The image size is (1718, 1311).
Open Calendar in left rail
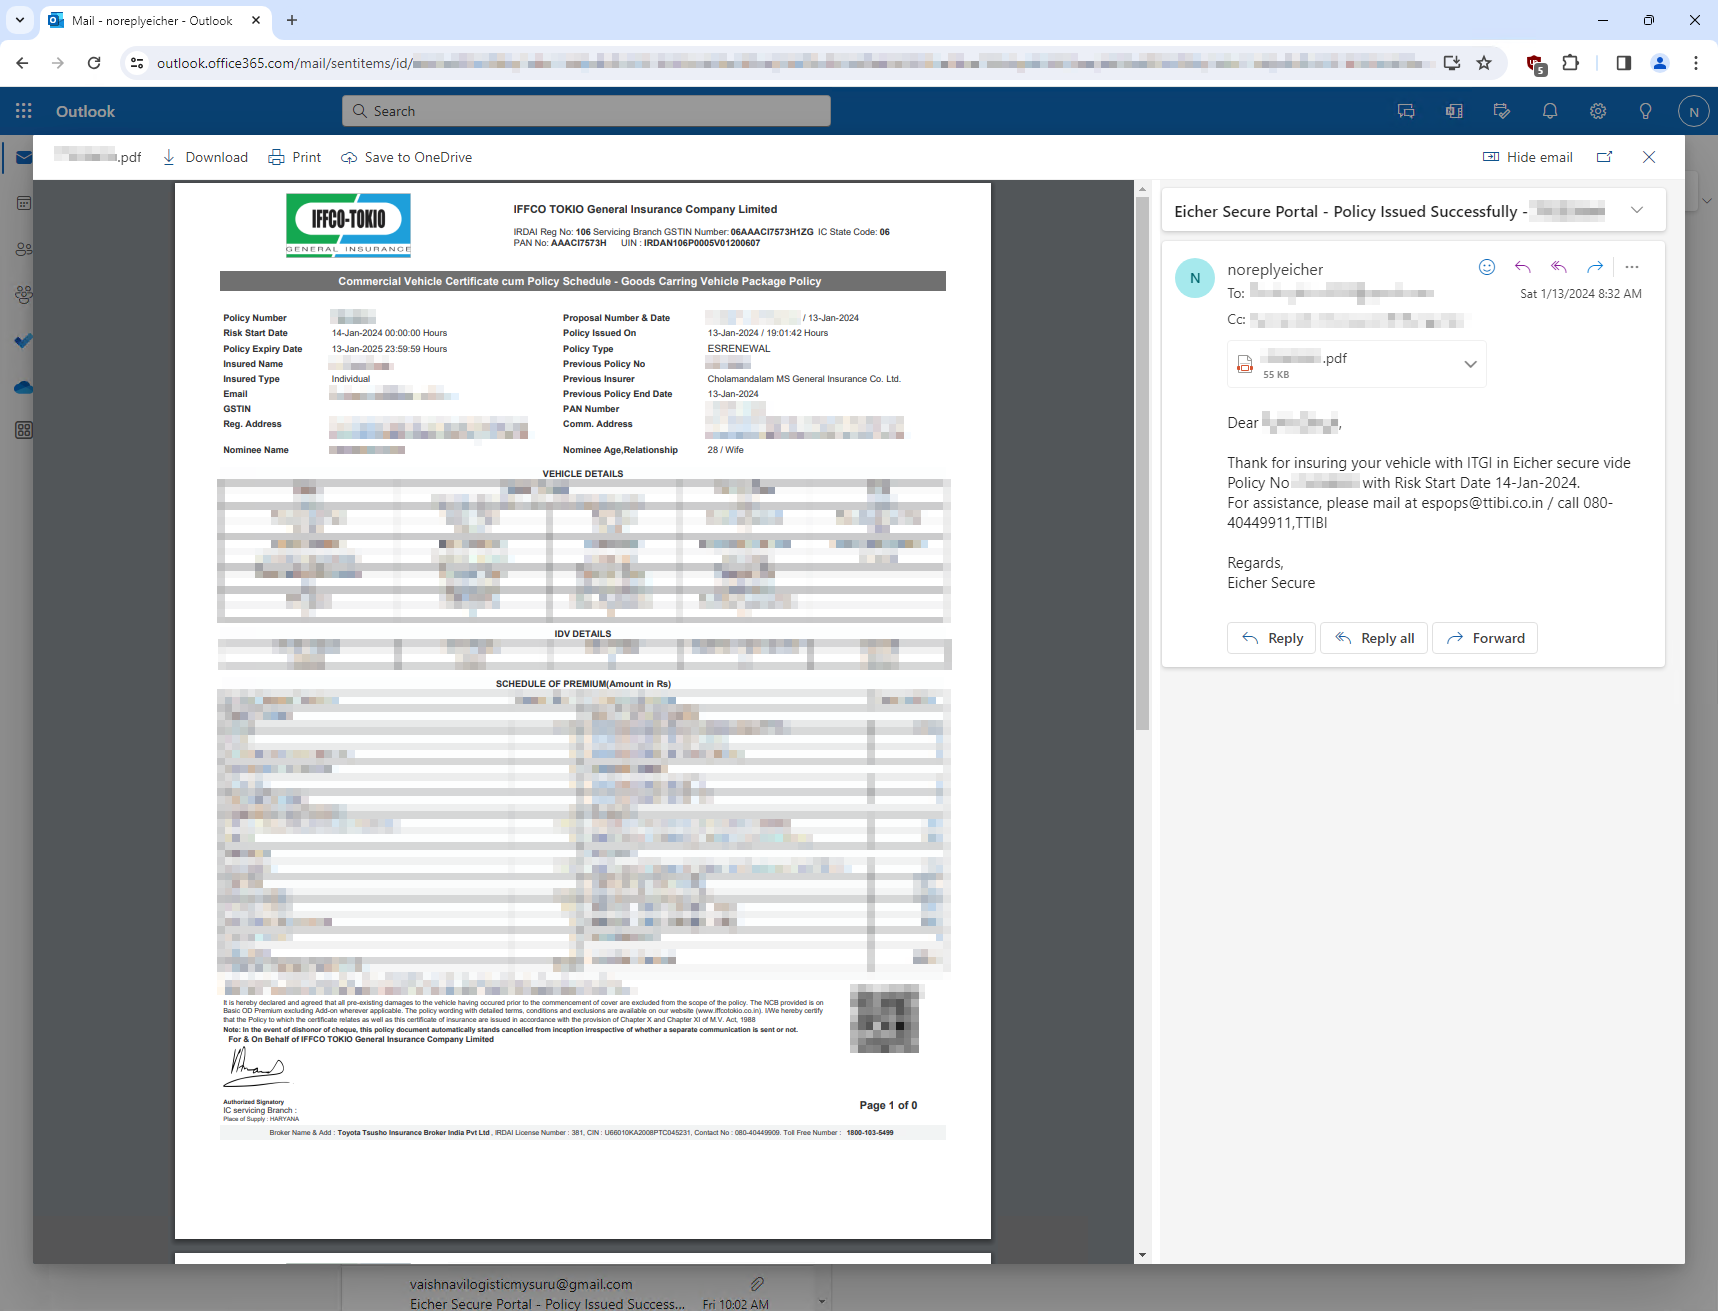[x=24, y=203]
